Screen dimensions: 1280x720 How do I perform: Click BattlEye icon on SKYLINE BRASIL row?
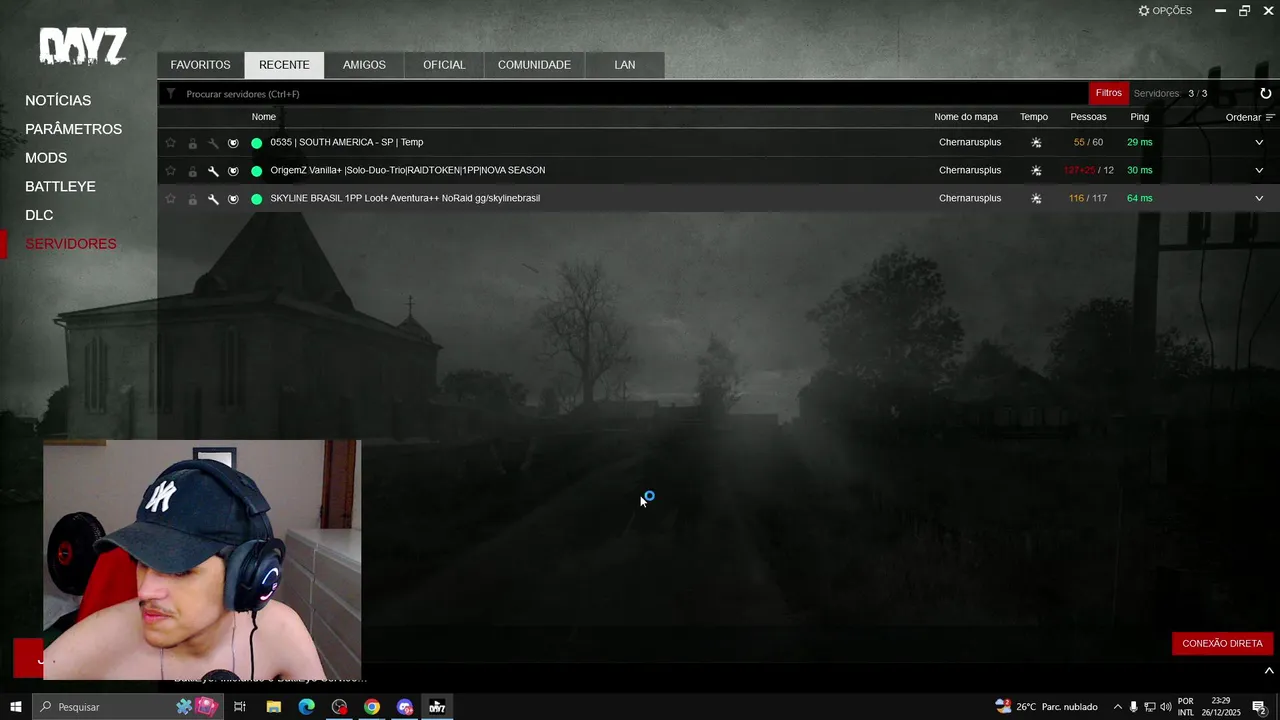tap(233, 199)
